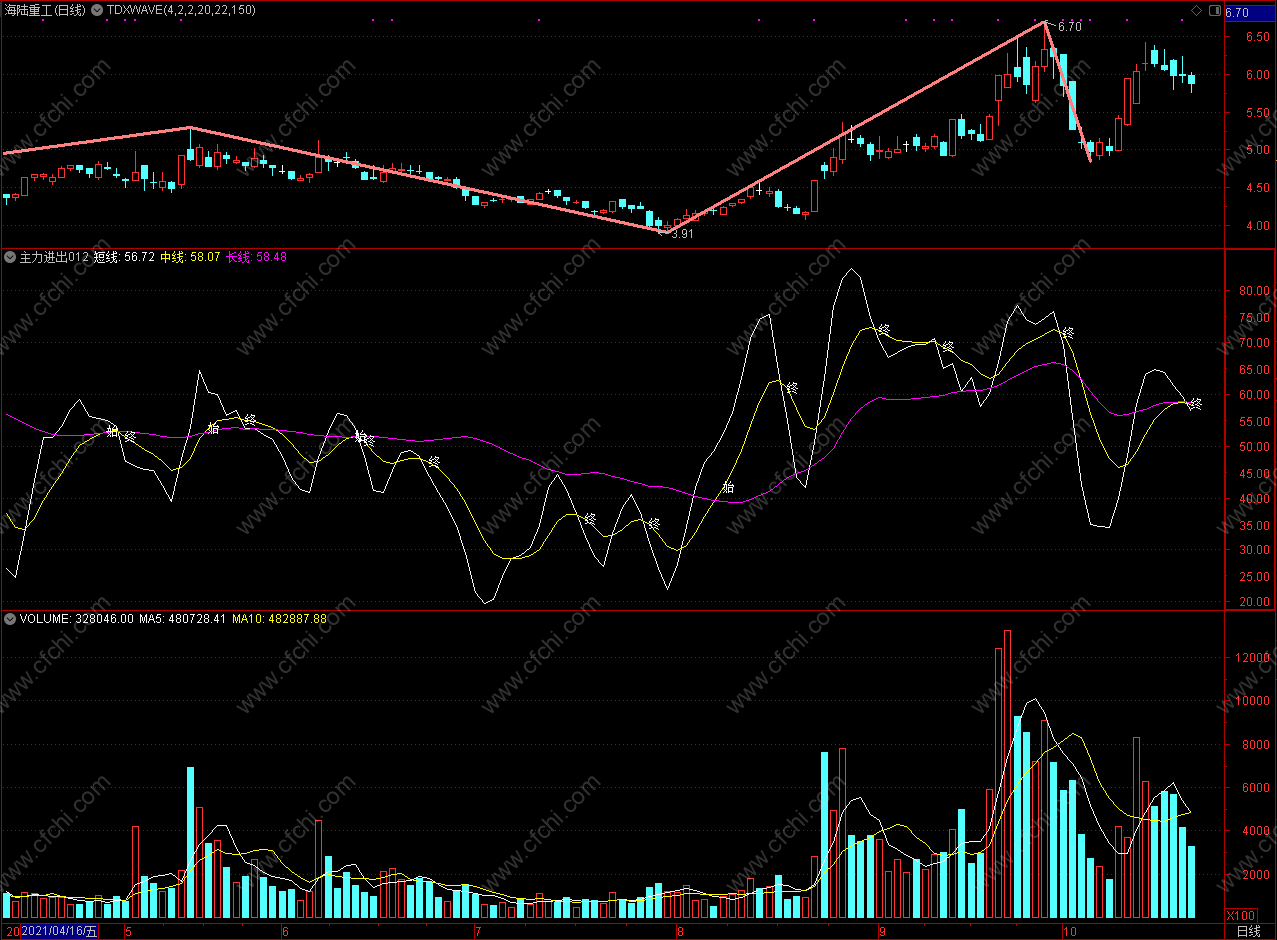Click month 6 on the time axis
Image resolution: width=1277 pixels, height=940 pixels.
[x=285, y=931]
